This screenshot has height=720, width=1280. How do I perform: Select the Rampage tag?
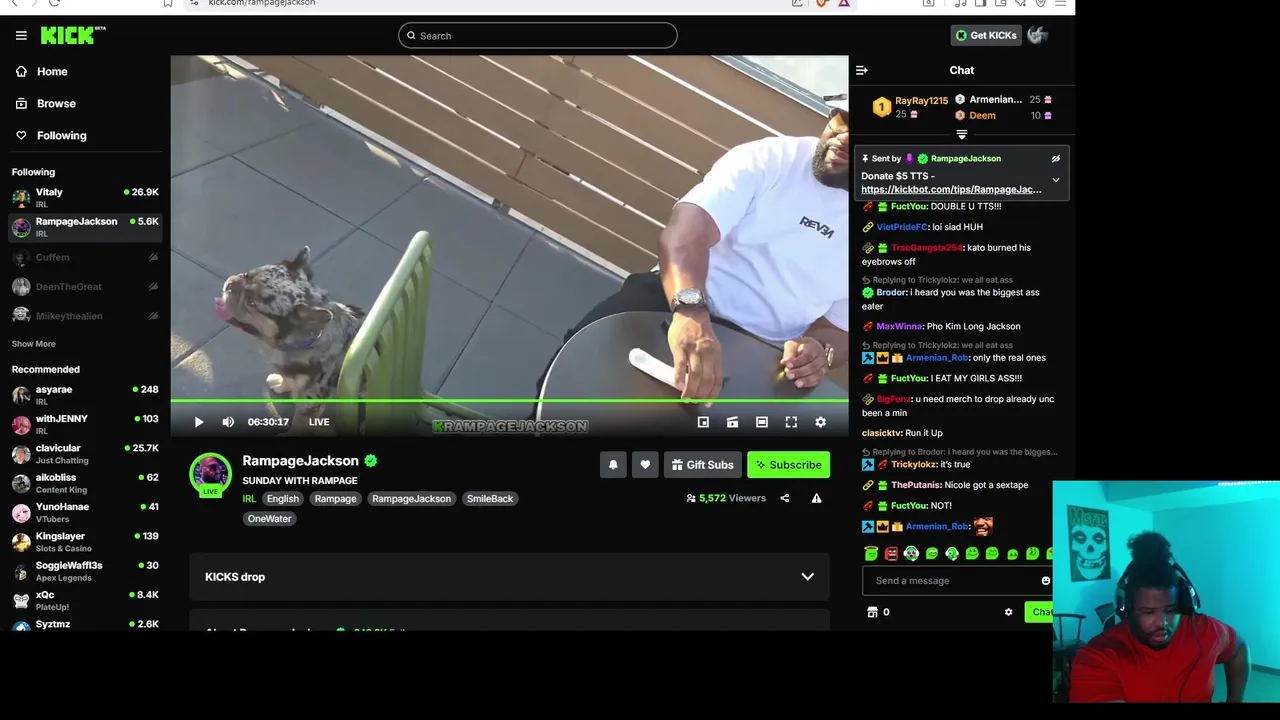[x=335, y=498]
